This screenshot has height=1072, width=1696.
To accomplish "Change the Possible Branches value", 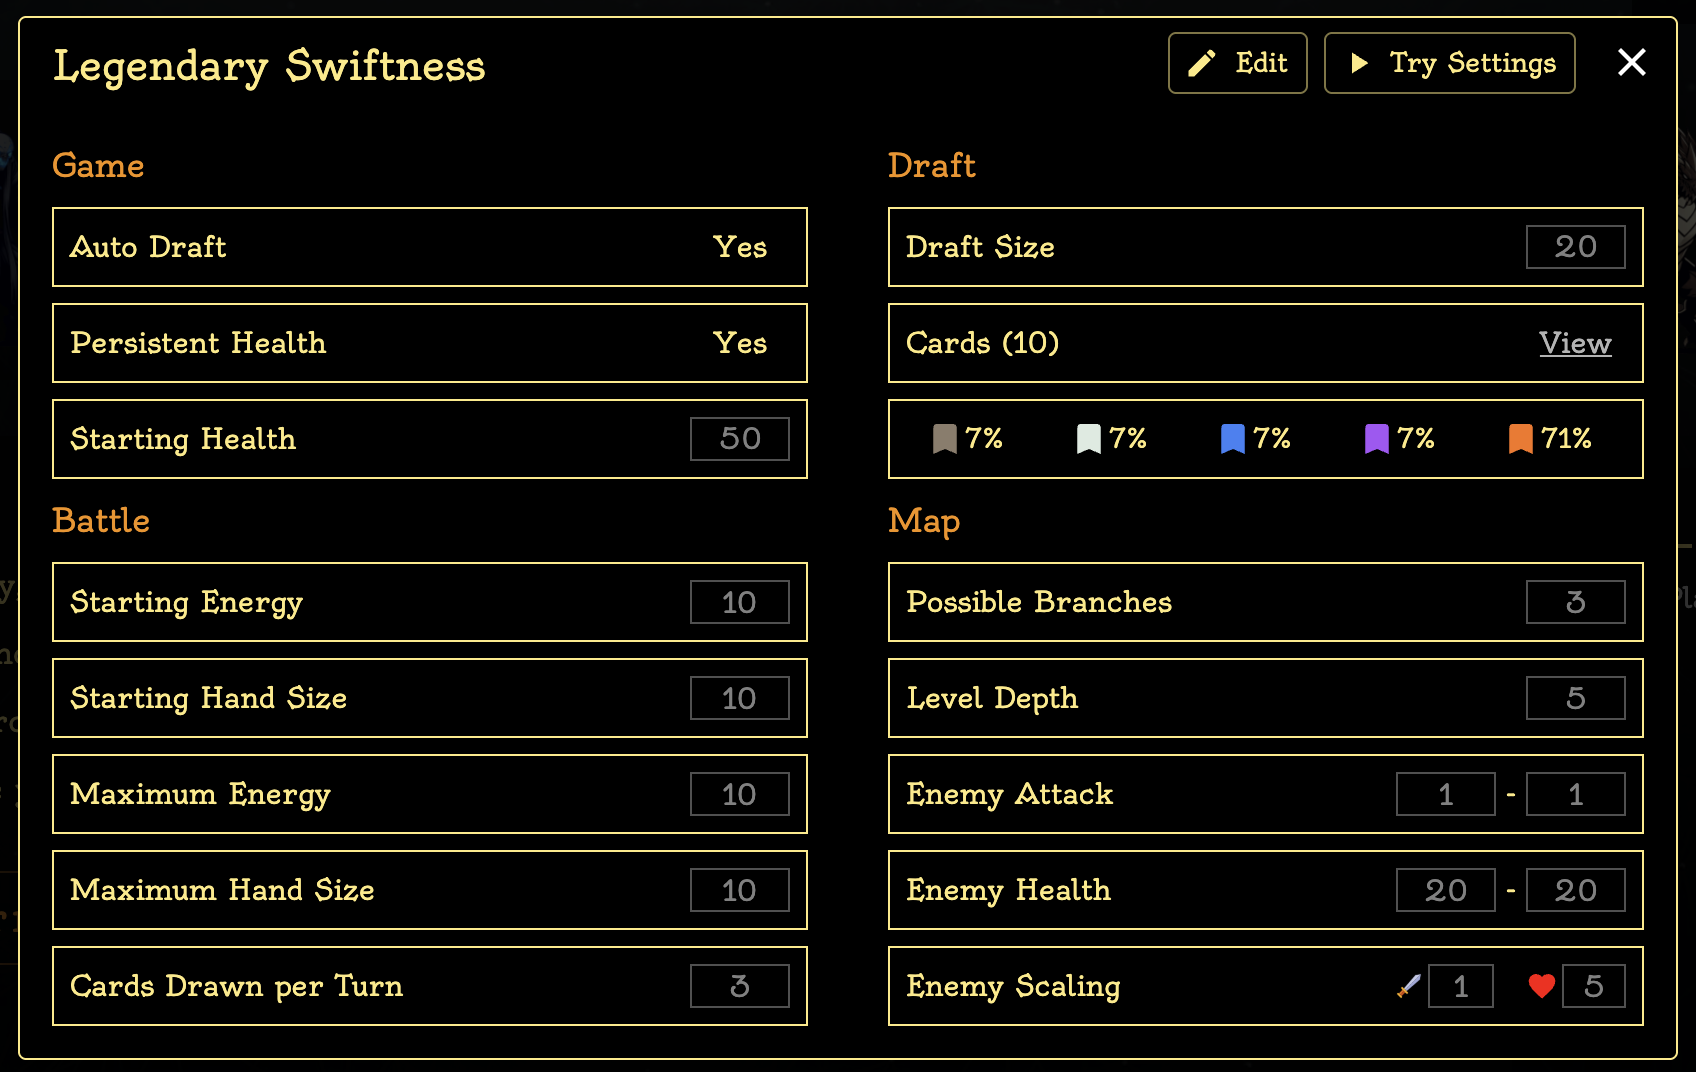I will tap(1576, 602).
